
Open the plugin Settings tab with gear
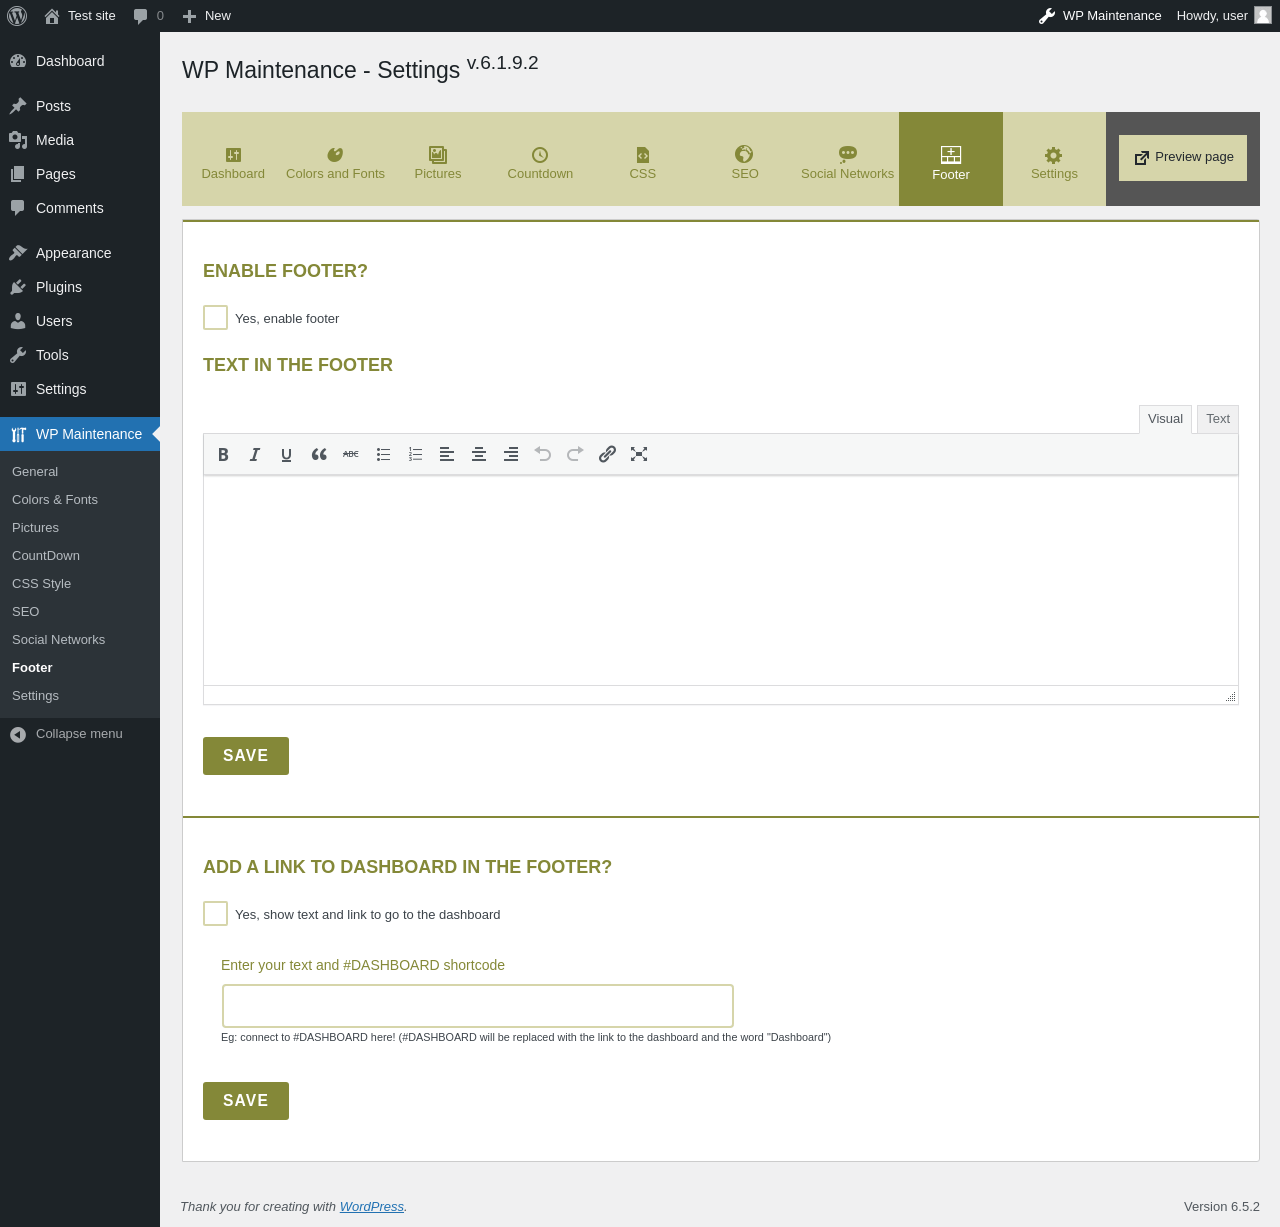tap(1054, 159)
